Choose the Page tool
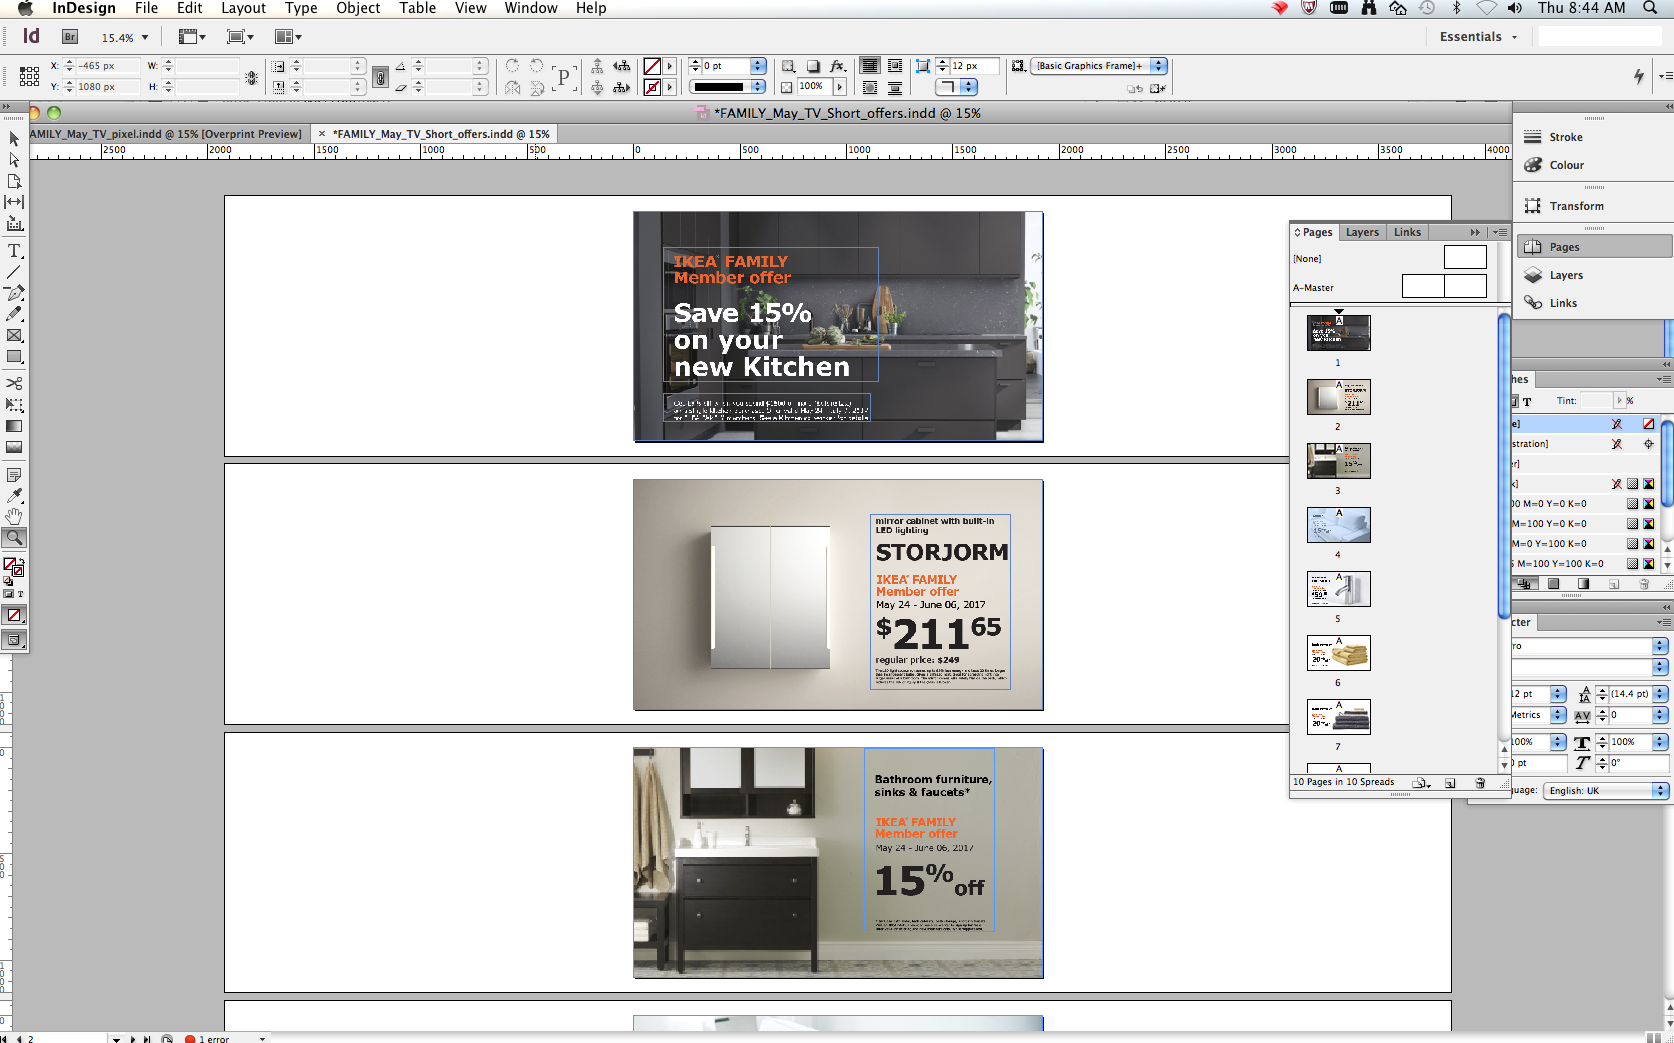 click(14, 181)
